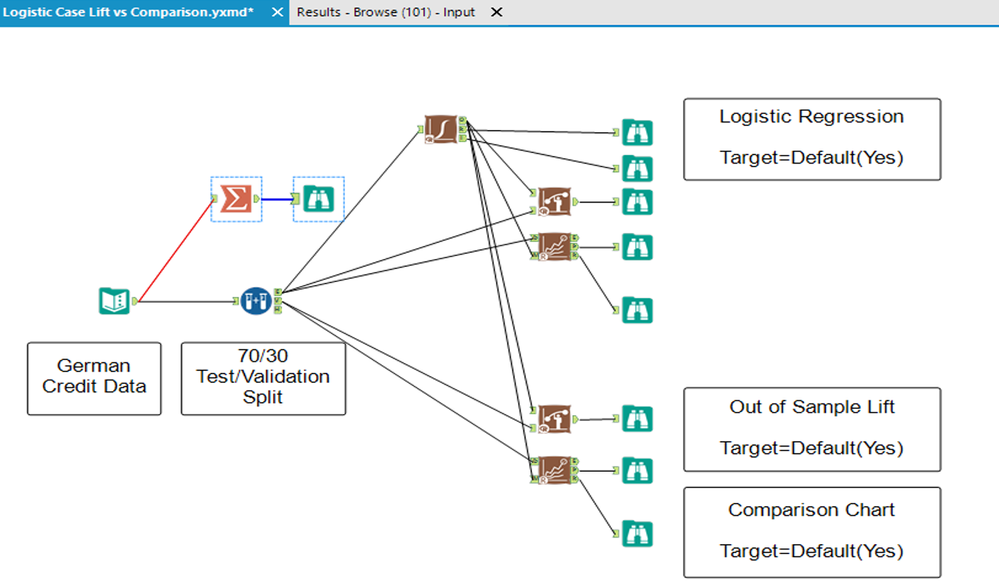Click the blue connection between Summarize and Browse
This screenshot has width=999, height=587.
[x=277, y=199]
